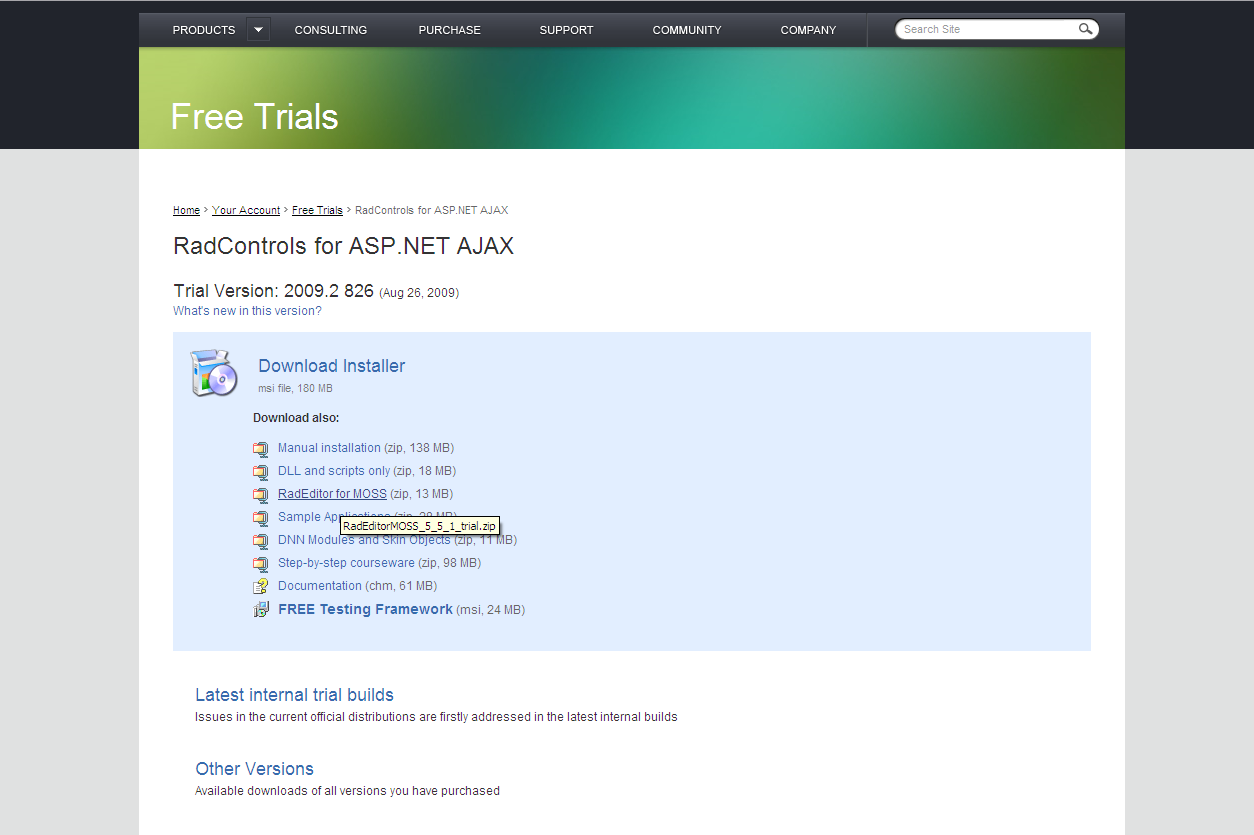This screenshot has width=1254, height=835.
Task: Open Latest internal trial builds
Action: coord(294,695)
